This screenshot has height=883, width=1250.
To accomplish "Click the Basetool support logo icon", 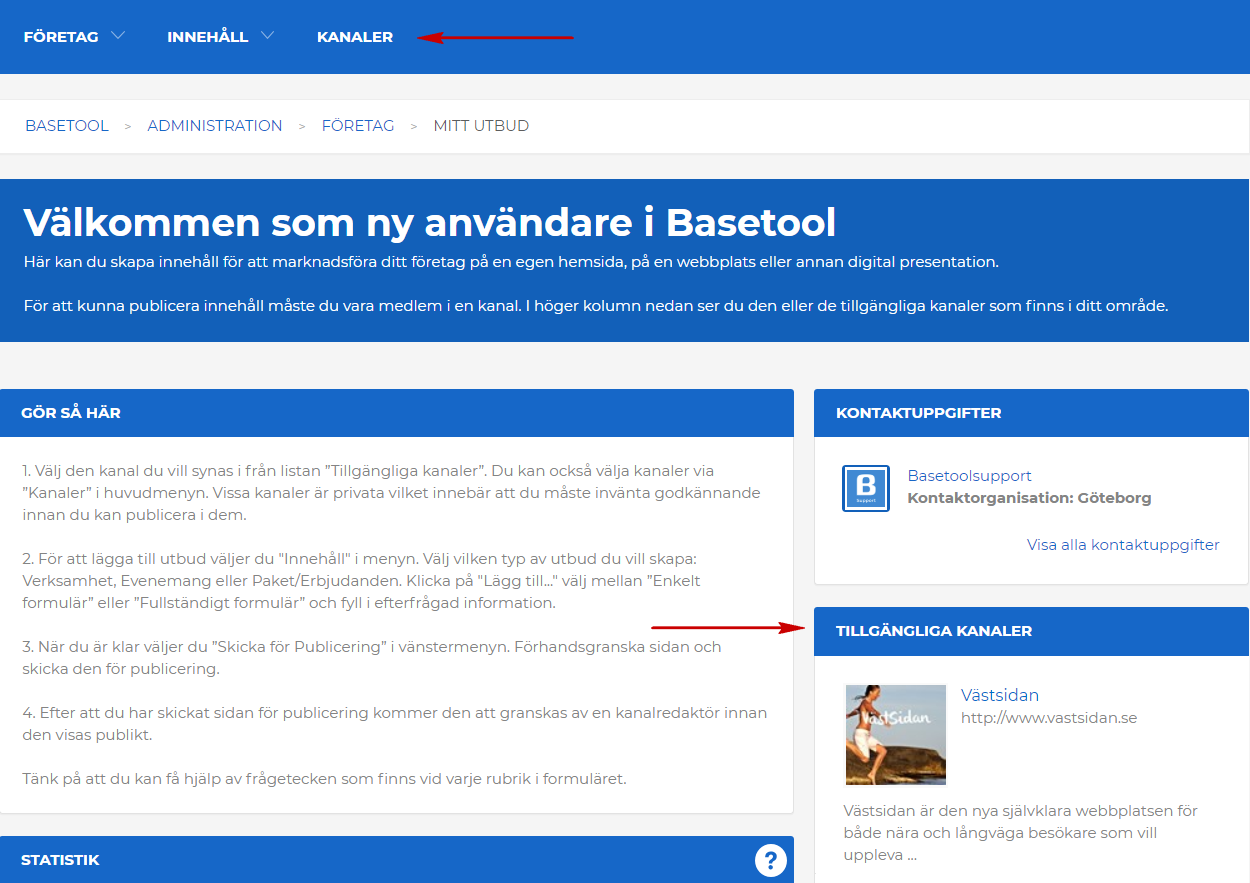I will pyautogui.click(x=866, y=488).
